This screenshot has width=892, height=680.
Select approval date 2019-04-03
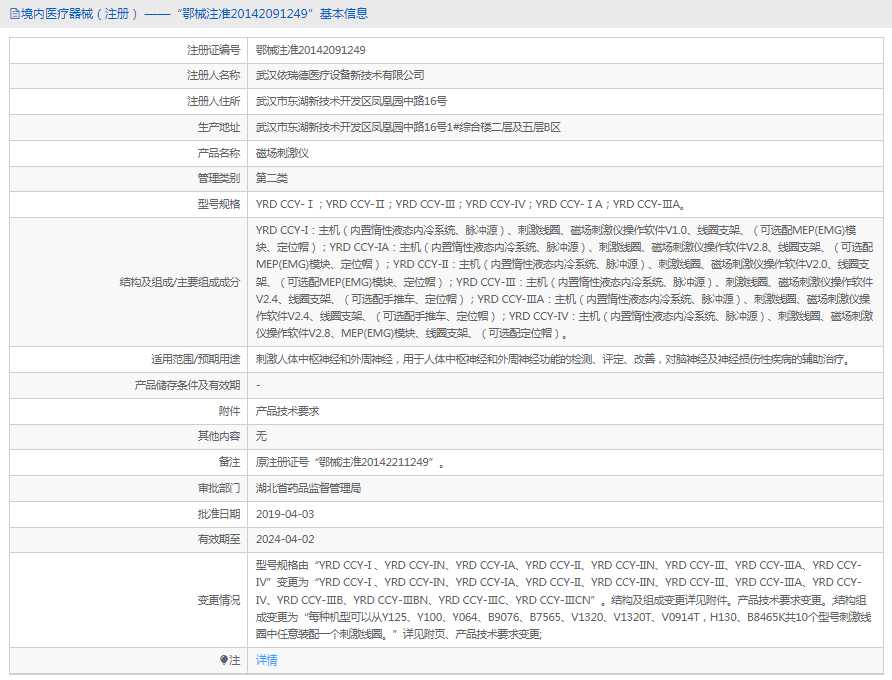[284, 514]
